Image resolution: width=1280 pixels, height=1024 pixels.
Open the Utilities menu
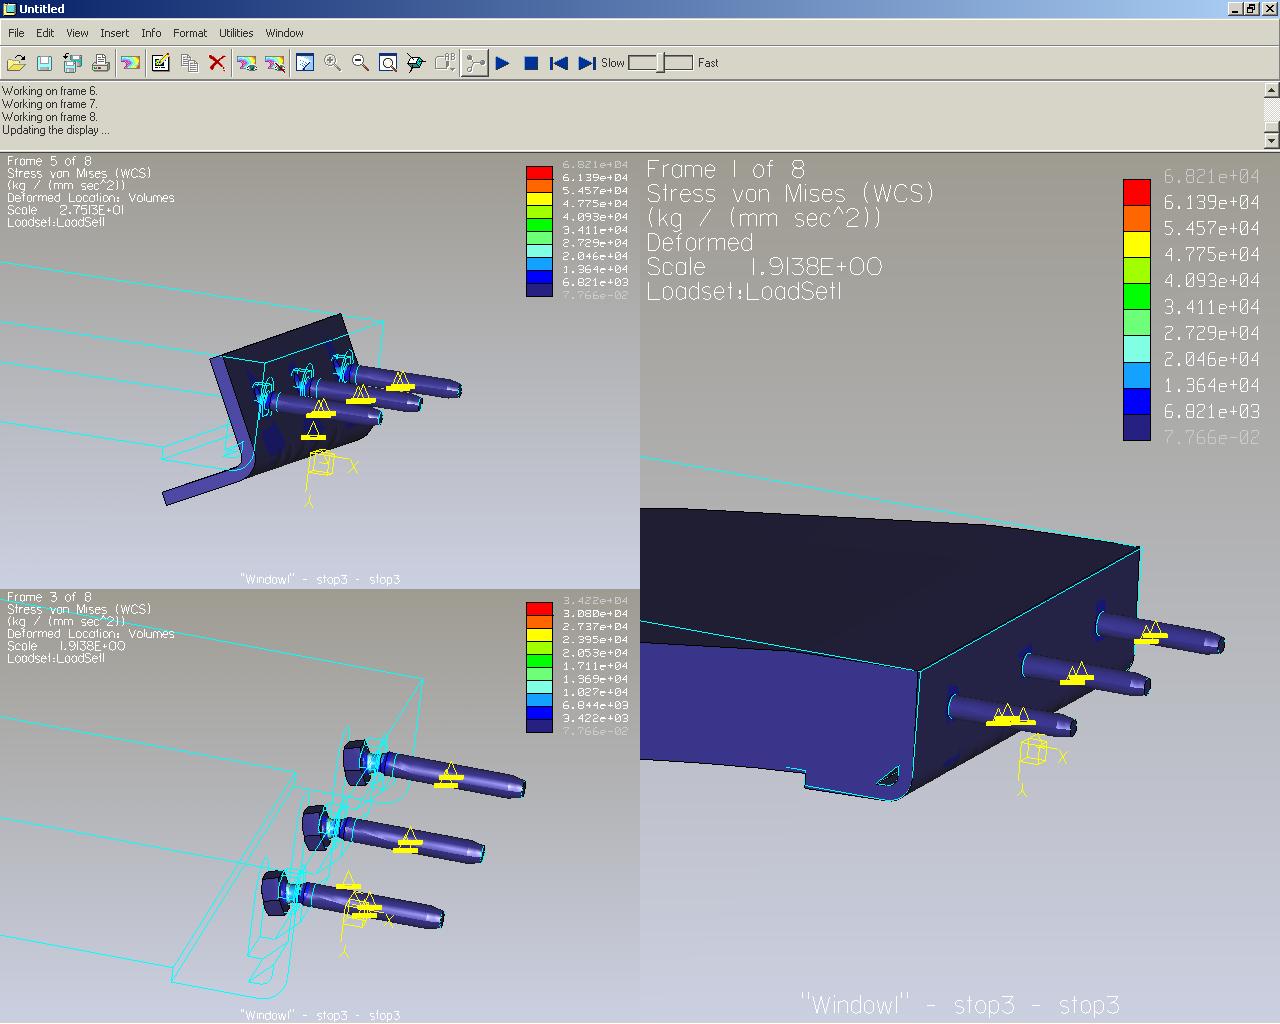[x=236, y=33]
